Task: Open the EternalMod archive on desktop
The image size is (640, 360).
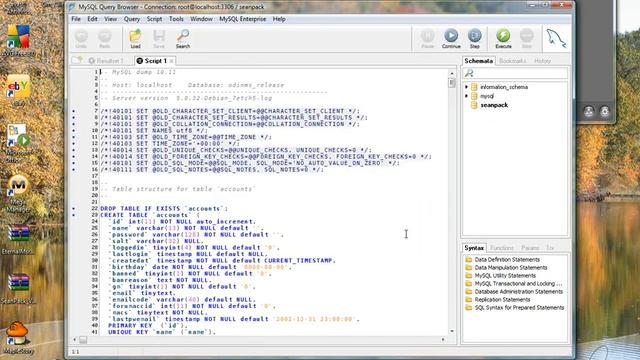Action: point(18,239)
